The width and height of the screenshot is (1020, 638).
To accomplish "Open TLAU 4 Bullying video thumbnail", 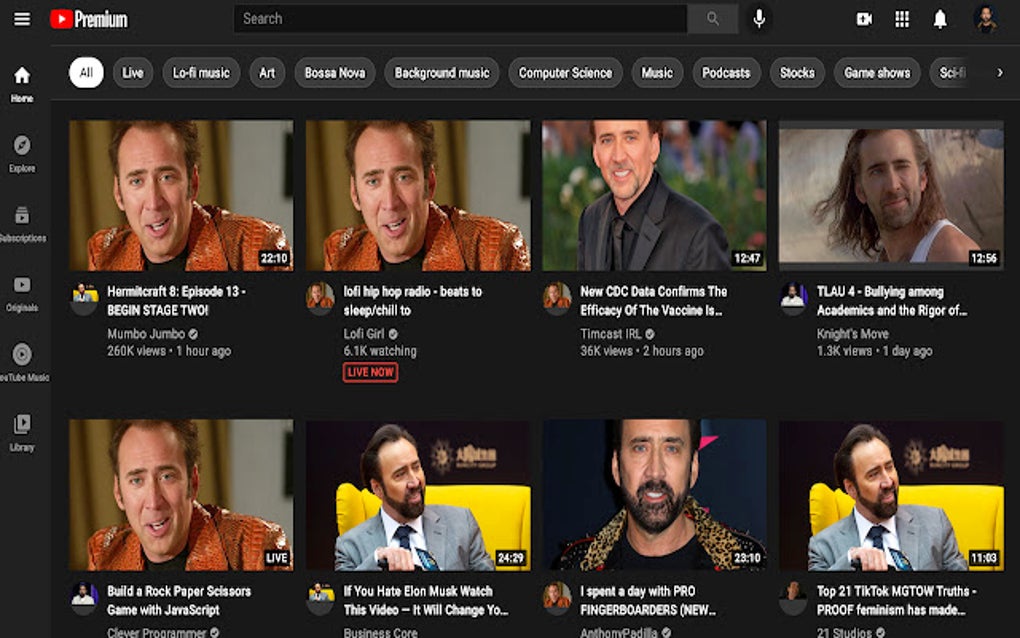I will click(x=891, y=195).
